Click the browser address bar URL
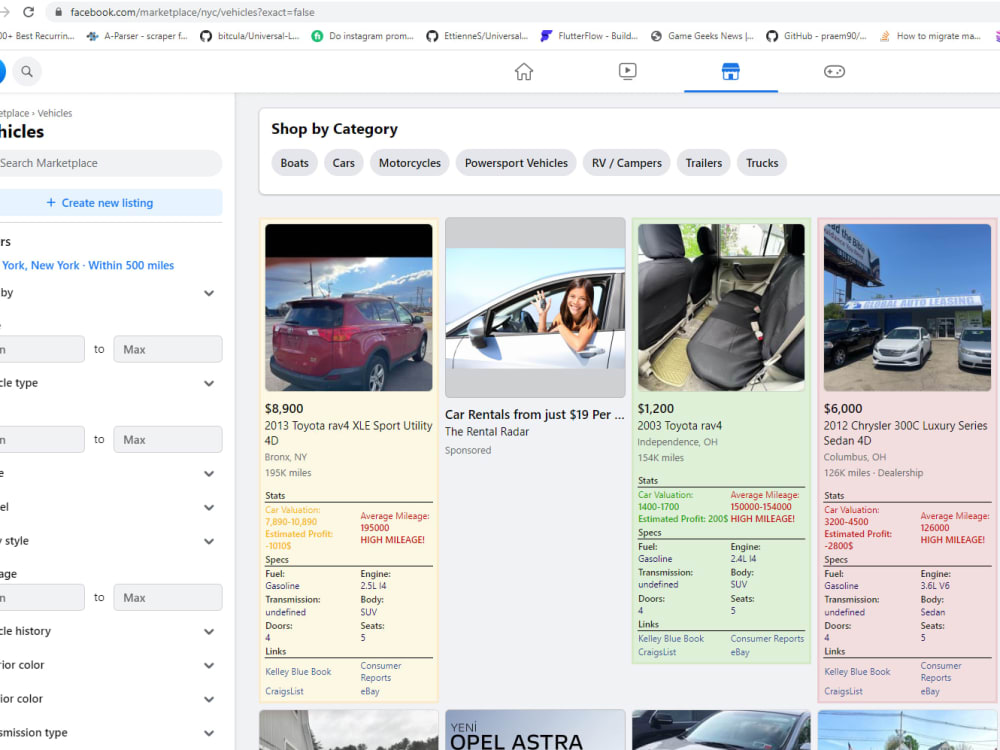The width and height of the screenshot is (1000, 750). coord(193,12)
